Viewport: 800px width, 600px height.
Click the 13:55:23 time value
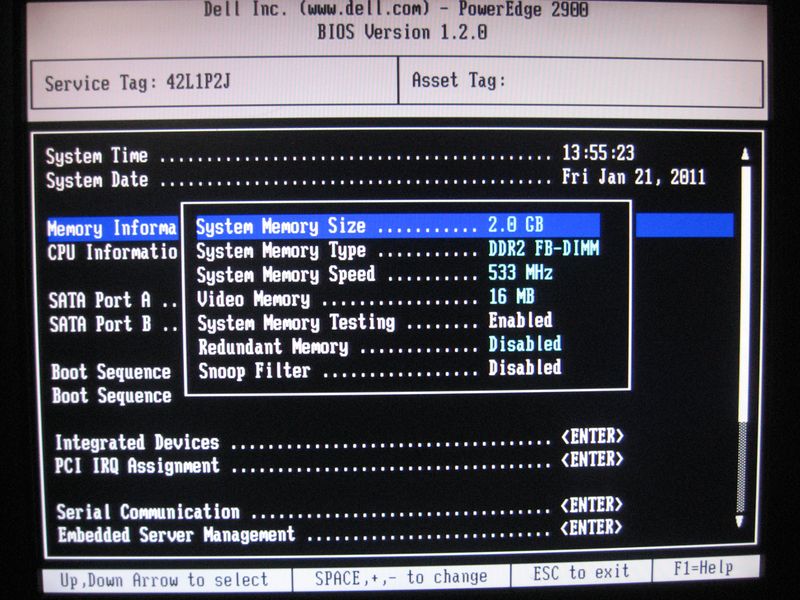pos(598,153)
